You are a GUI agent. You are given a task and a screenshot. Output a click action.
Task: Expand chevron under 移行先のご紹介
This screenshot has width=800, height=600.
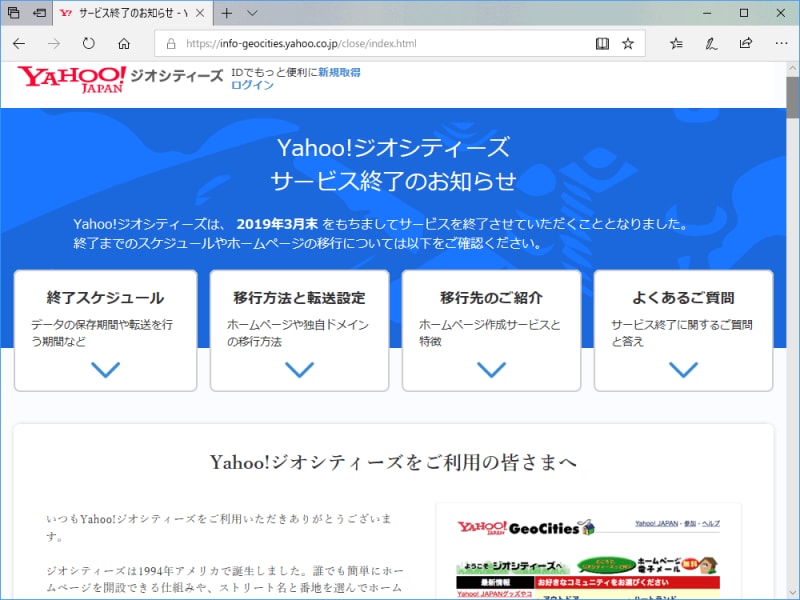click(491, 369)
